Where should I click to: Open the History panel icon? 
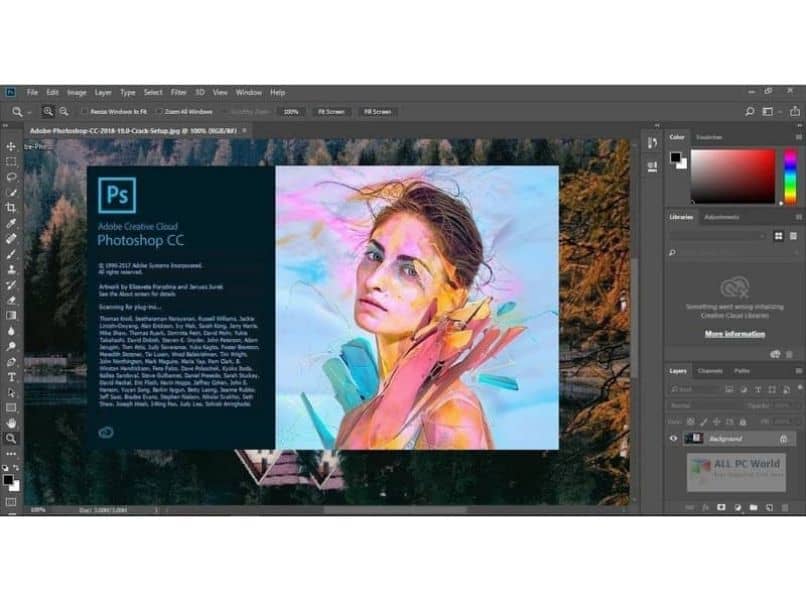pos(652,143)
